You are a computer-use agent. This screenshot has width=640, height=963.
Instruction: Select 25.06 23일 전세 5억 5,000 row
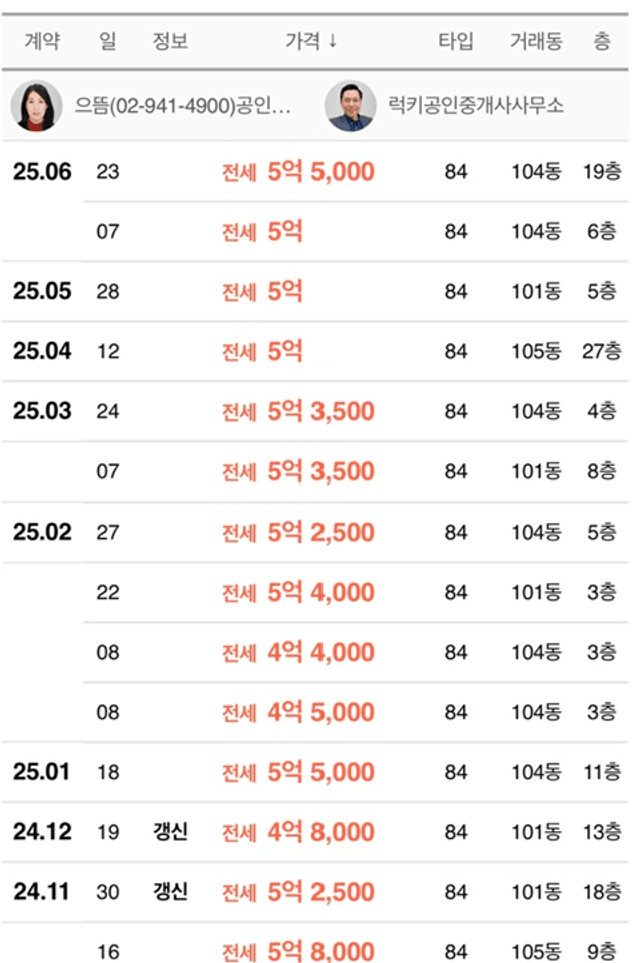click(x=315, y=171)
